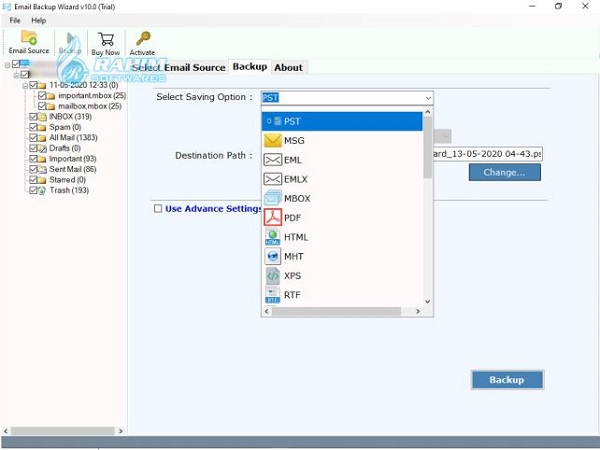
Task: Switch to Select Email Source tab
Action: (178, 67)
